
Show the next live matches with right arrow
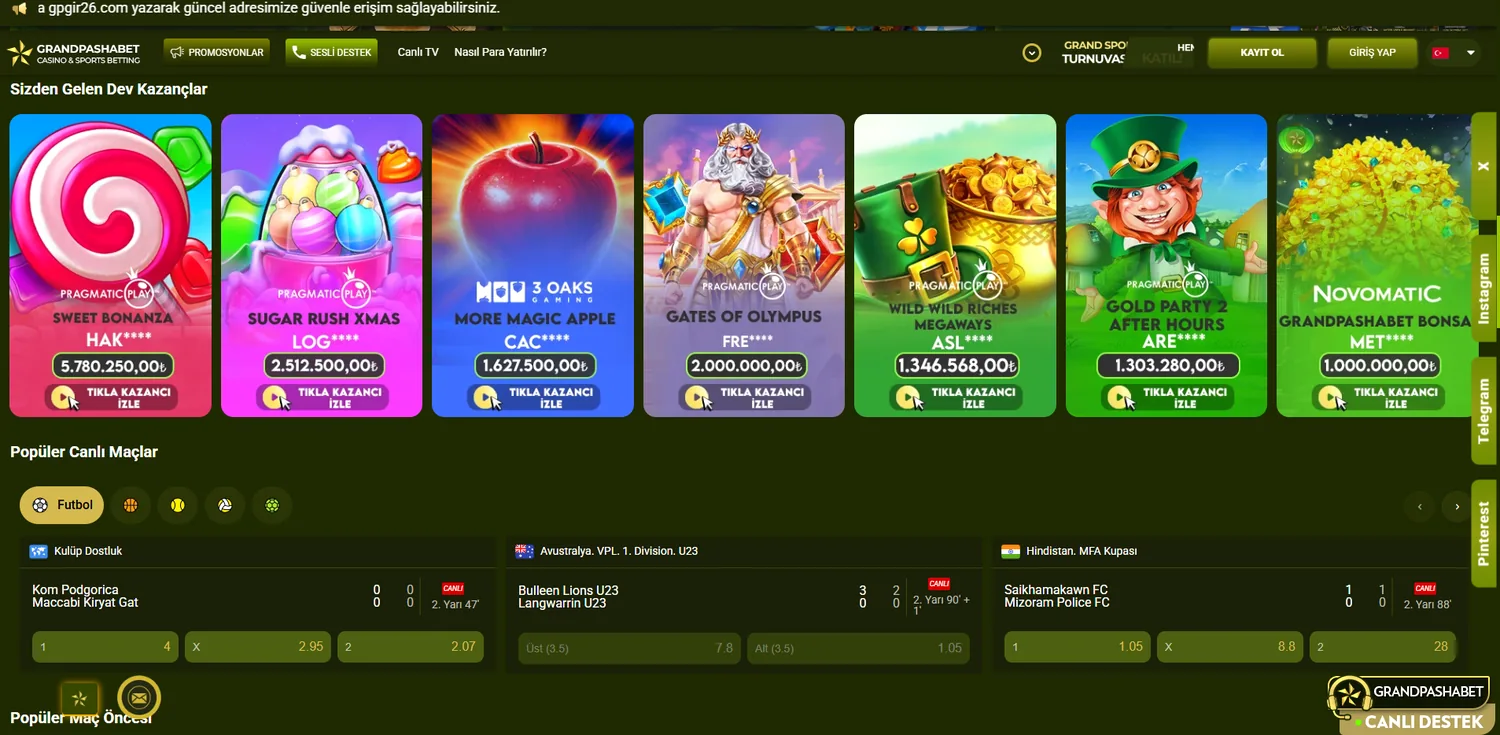[x=1457, y=507]
